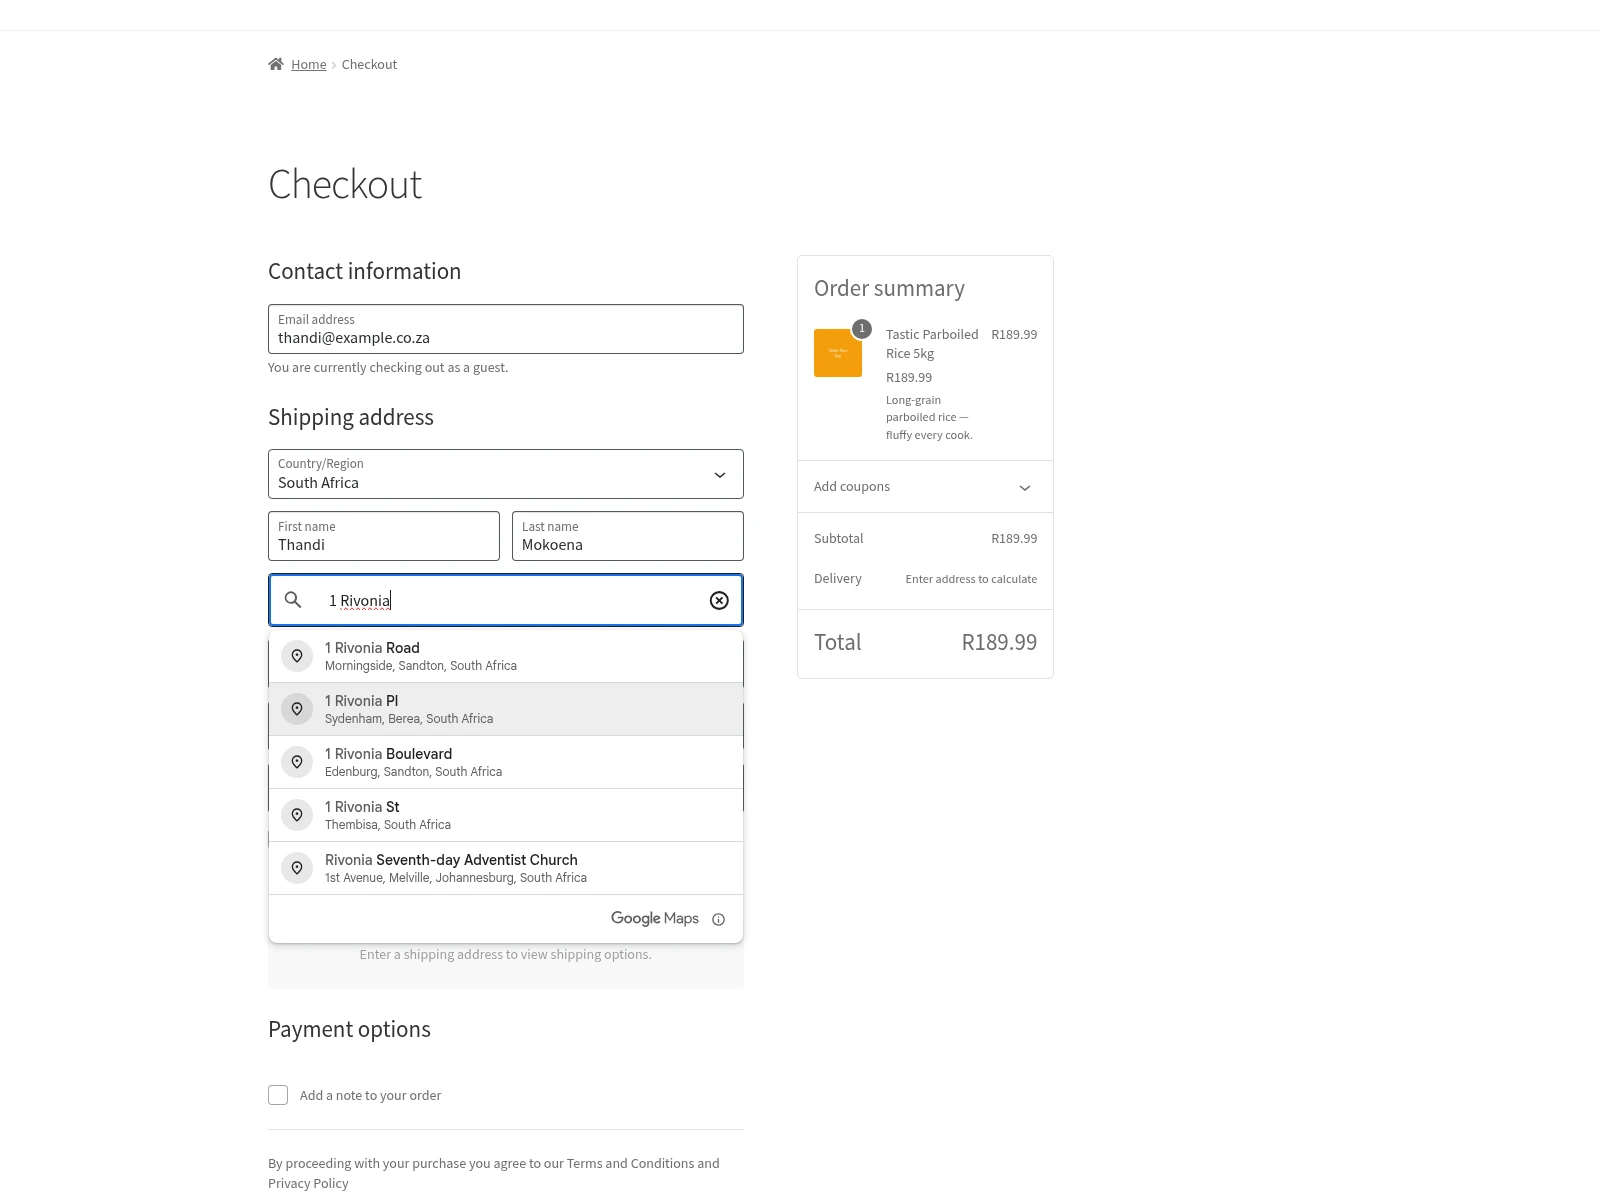Click 'Enter address to calculate' delivery text

971,579
